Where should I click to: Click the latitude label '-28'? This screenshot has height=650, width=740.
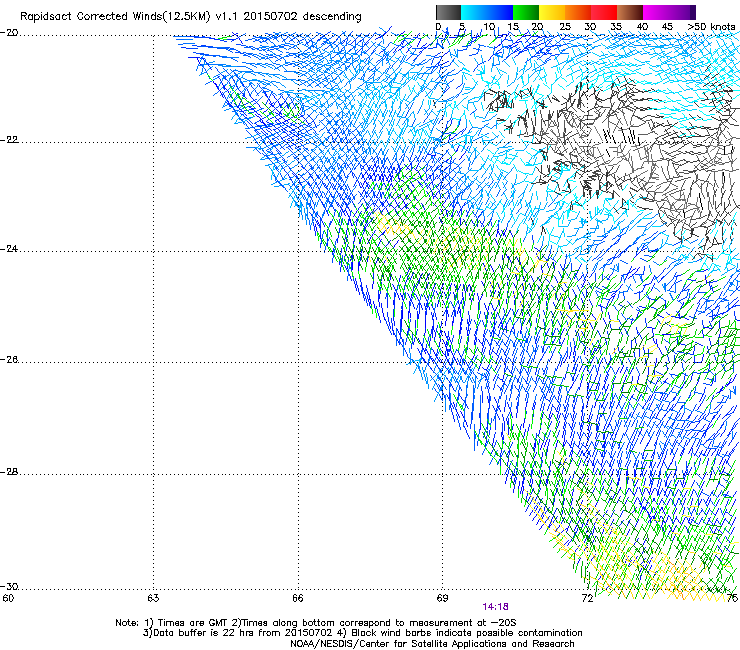(9, 472)
